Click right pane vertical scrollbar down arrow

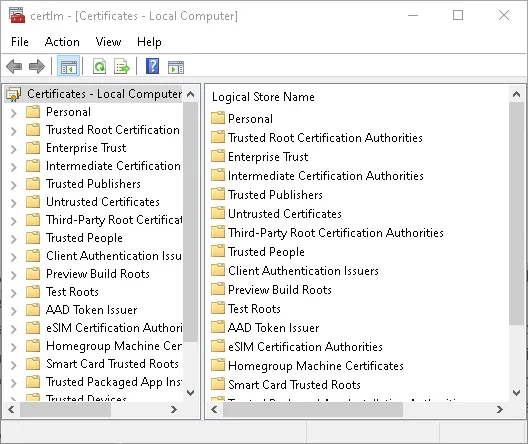[516, 392]
